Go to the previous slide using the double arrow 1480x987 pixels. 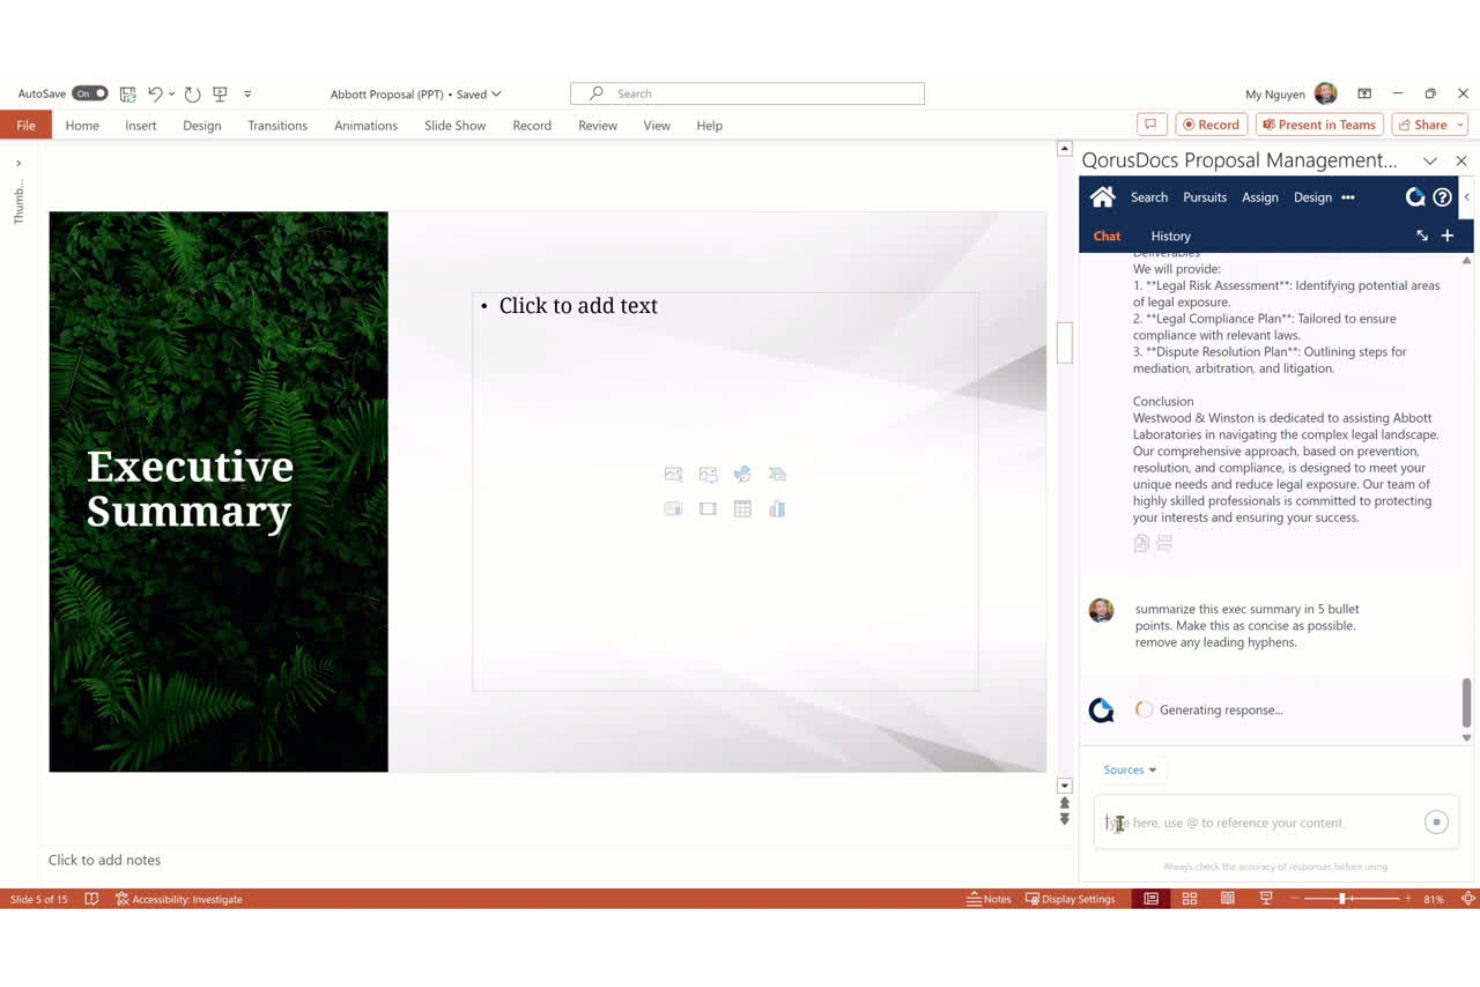(1064, 803)
